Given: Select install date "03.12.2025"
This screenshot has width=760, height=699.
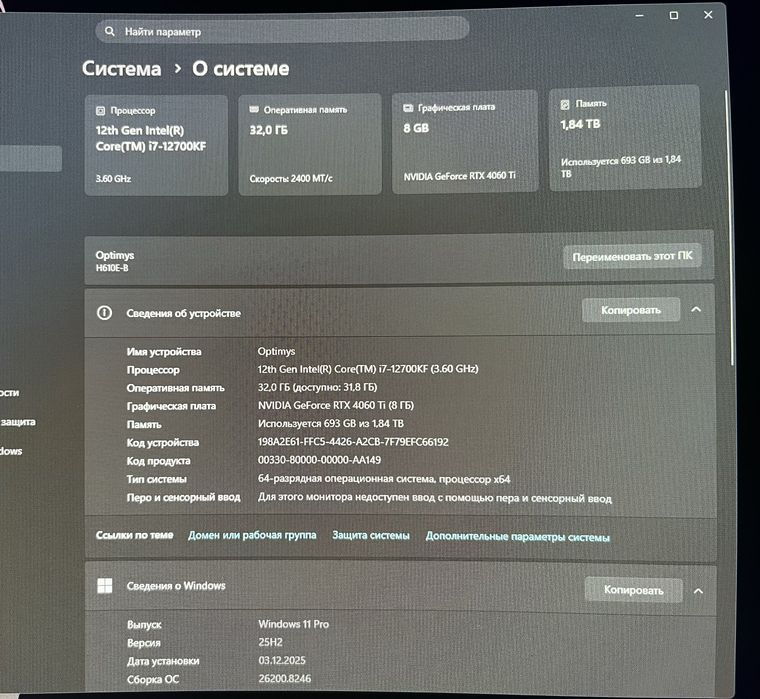Looking at the screenshot, I should tap(282, 660).
